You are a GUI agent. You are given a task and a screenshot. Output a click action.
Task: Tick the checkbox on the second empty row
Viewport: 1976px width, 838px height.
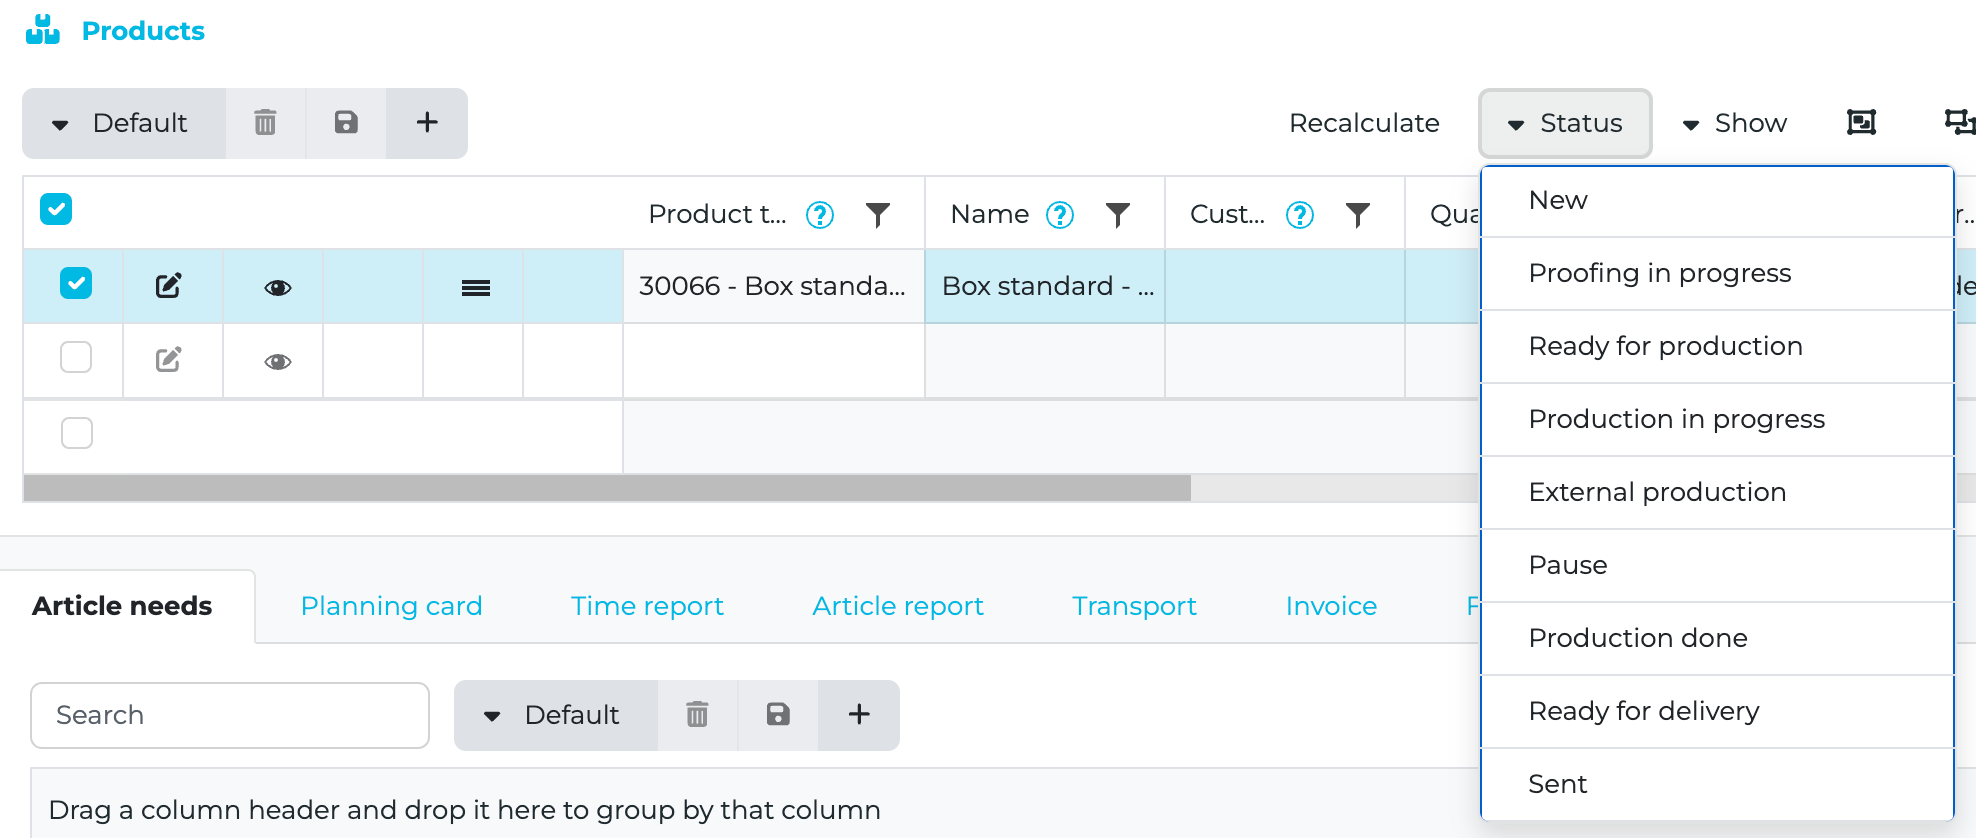click(x=76, y=357)
